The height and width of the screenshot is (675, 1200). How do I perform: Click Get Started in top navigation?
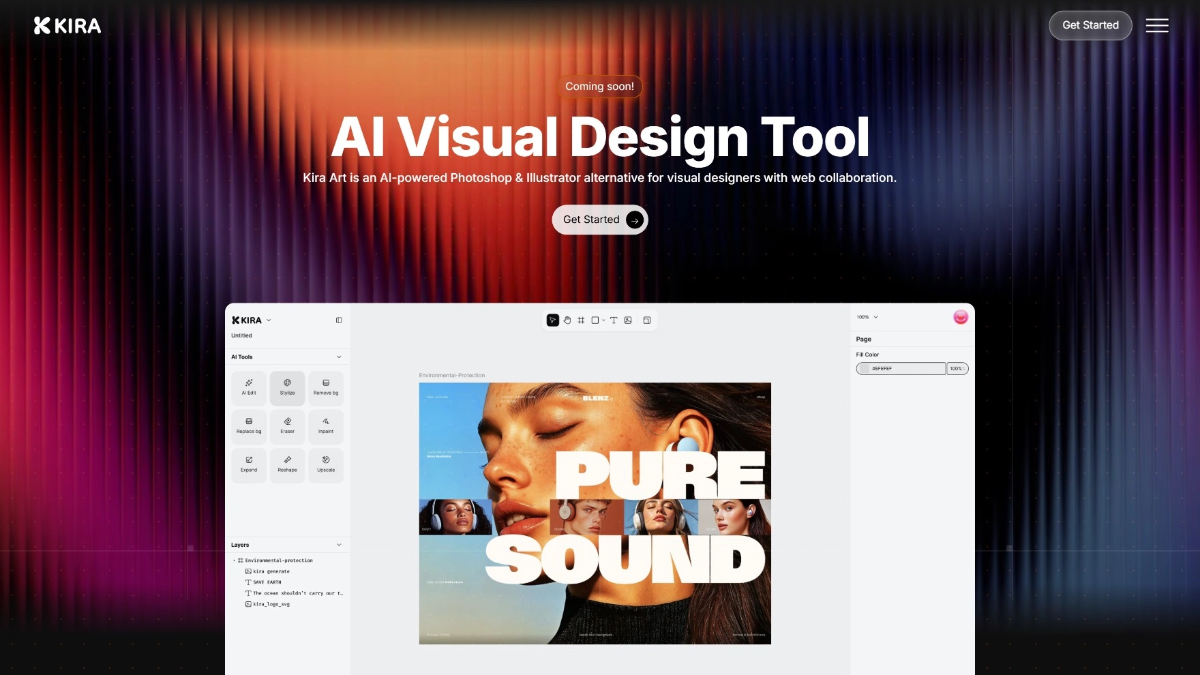pos(1090,26)
